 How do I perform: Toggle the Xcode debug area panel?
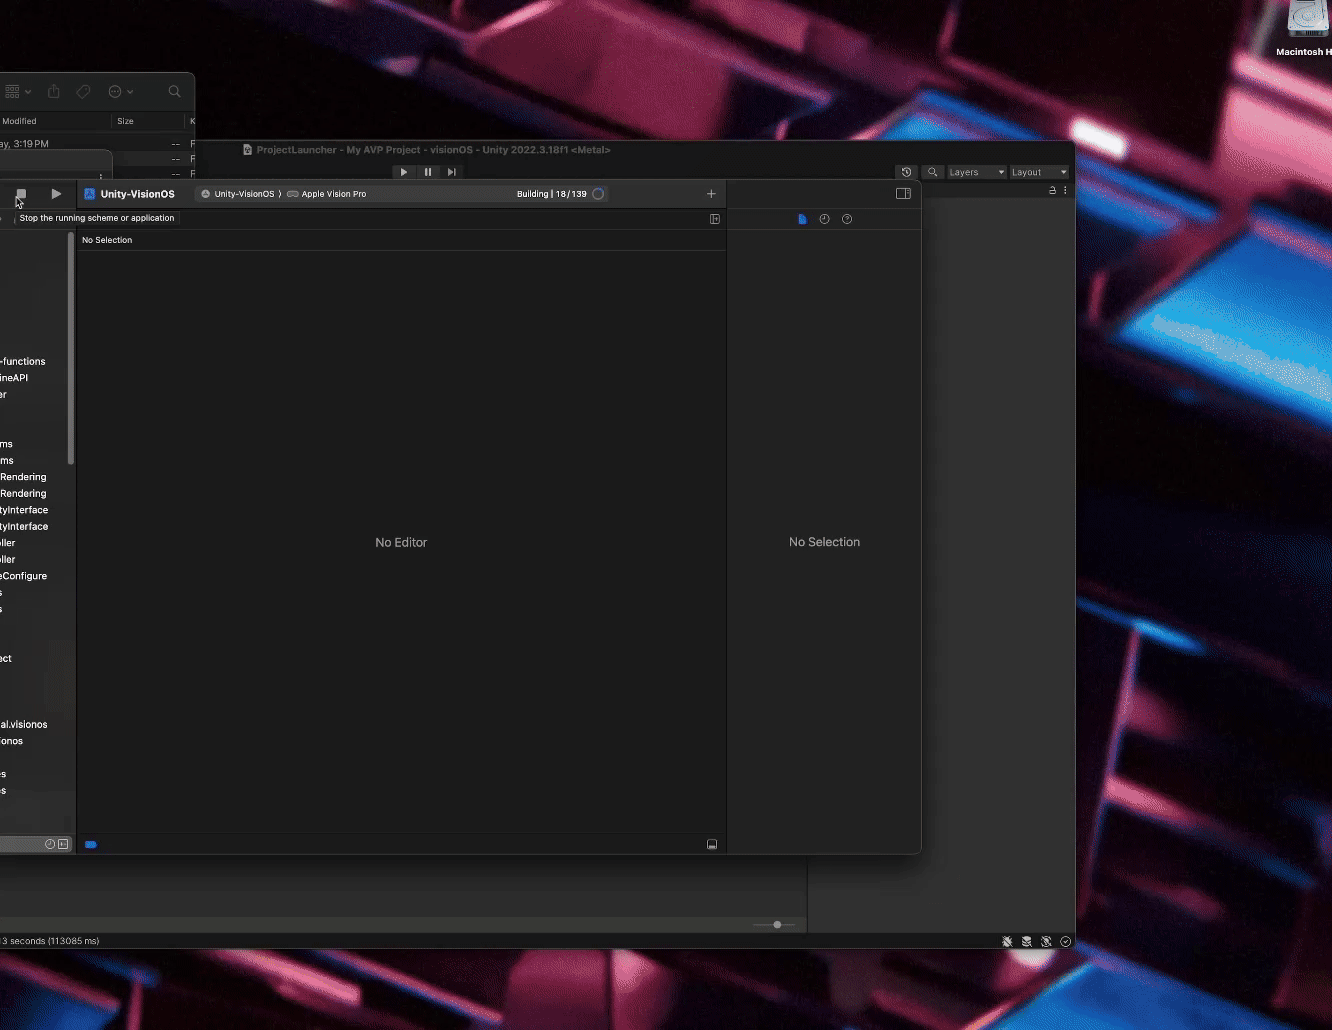tap(712, 845)
